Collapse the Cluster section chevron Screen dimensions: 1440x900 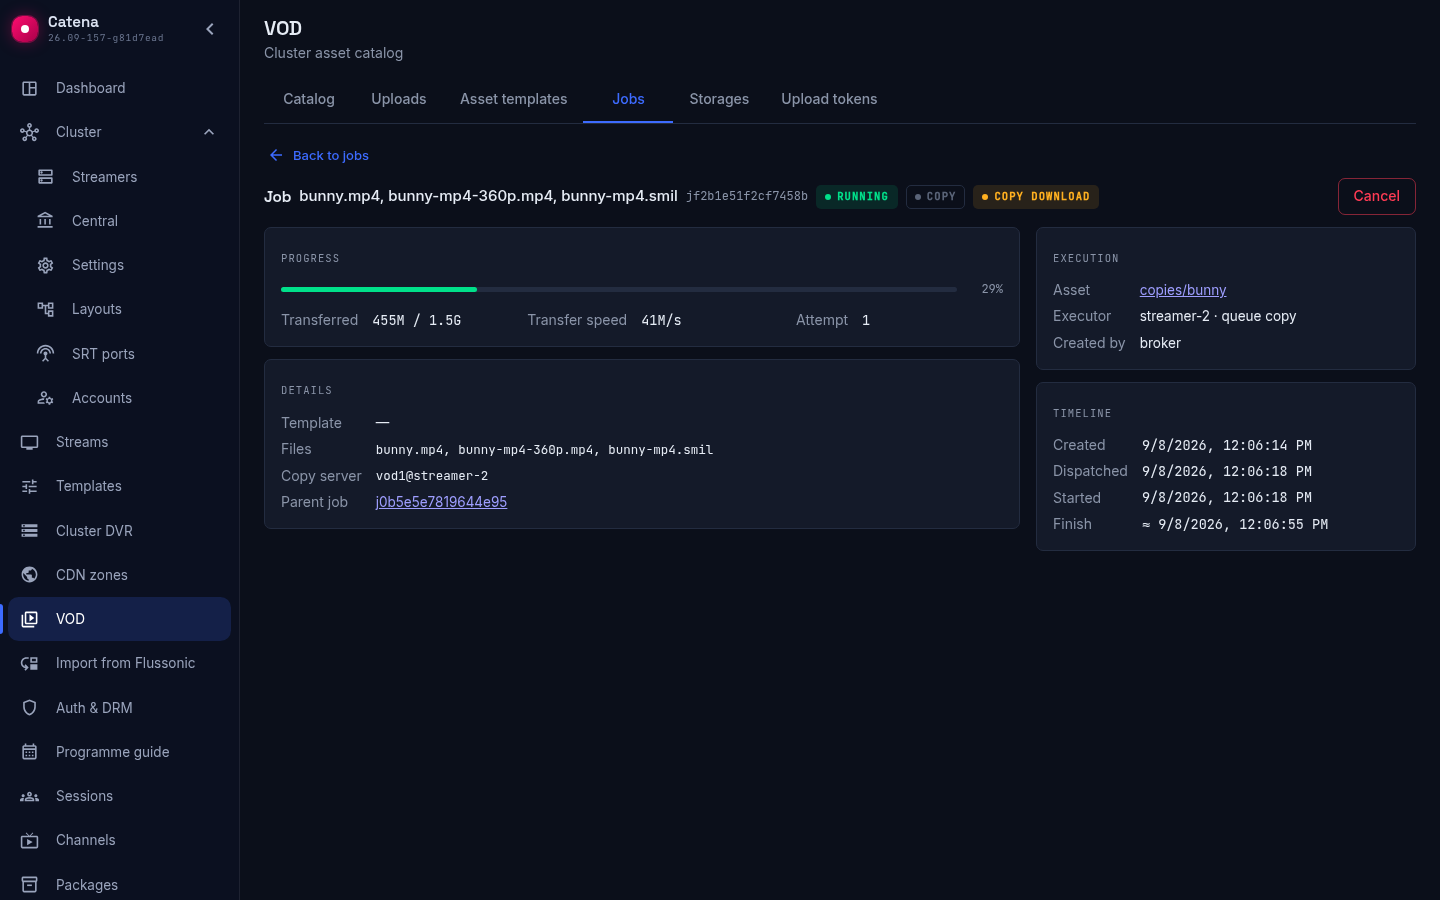209,132
